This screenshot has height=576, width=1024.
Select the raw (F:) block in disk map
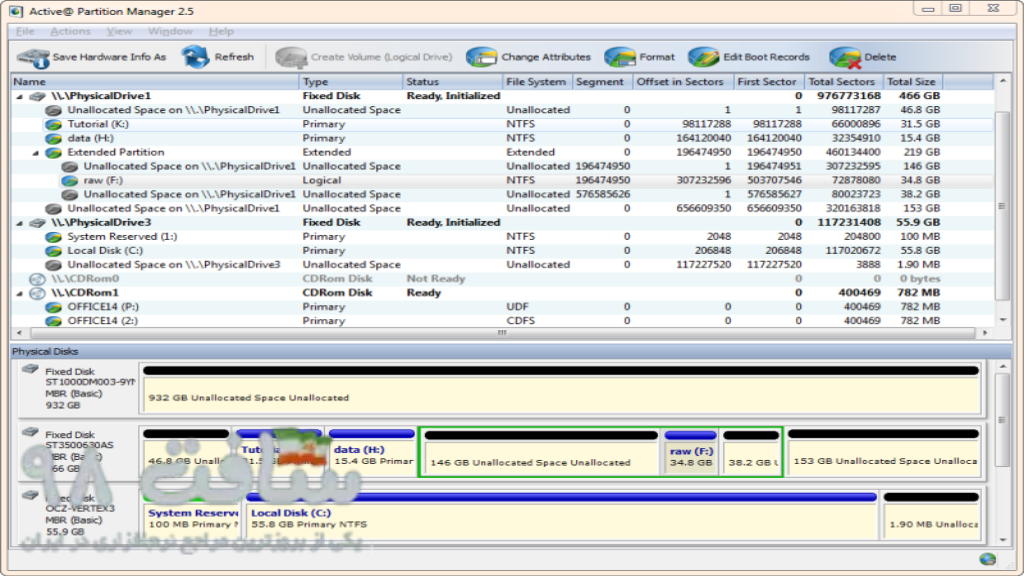[x=690, y=452]
